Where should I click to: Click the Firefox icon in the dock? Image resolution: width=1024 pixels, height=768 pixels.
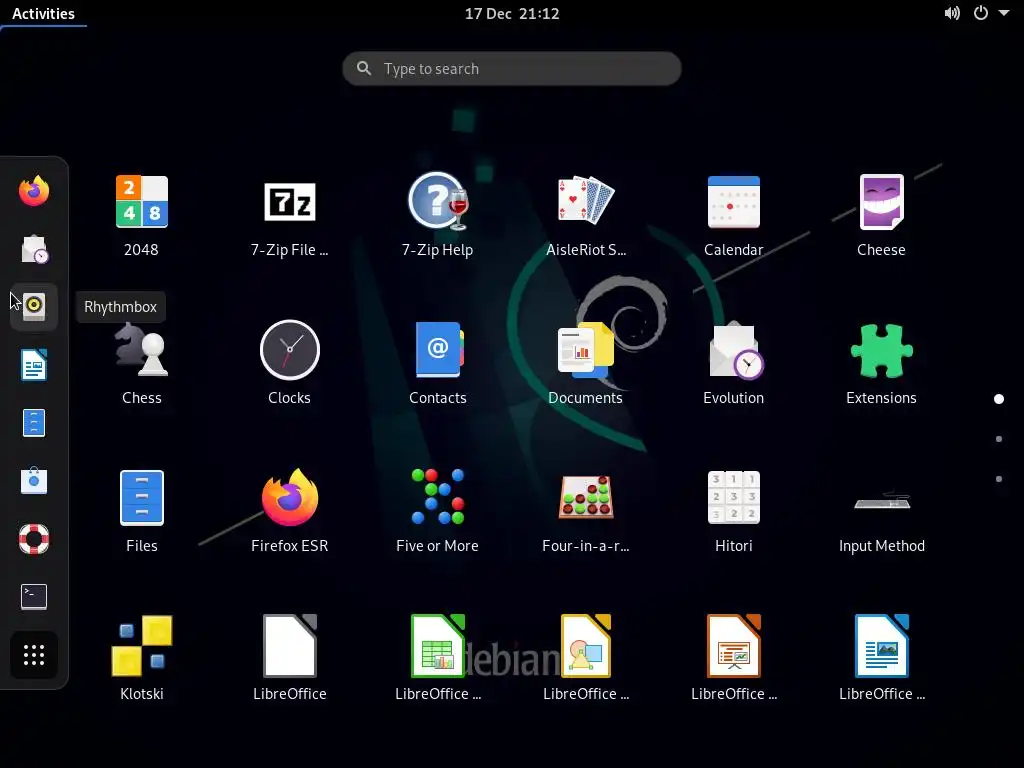(34, 191)
